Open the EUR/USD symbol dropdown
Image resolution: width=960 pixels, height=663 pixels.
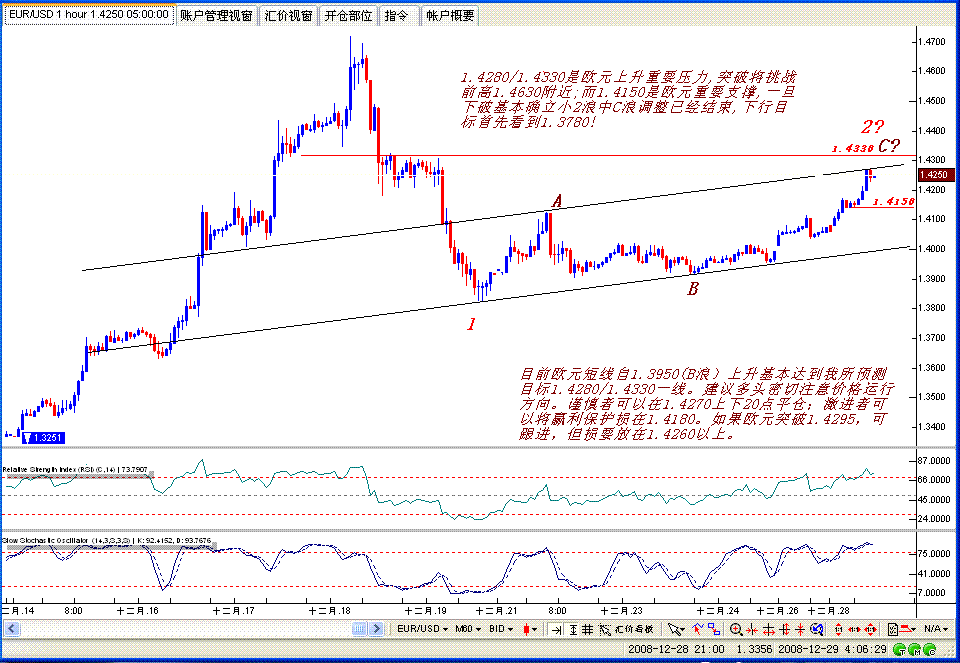pyautogui.click(x=422, y=629)
